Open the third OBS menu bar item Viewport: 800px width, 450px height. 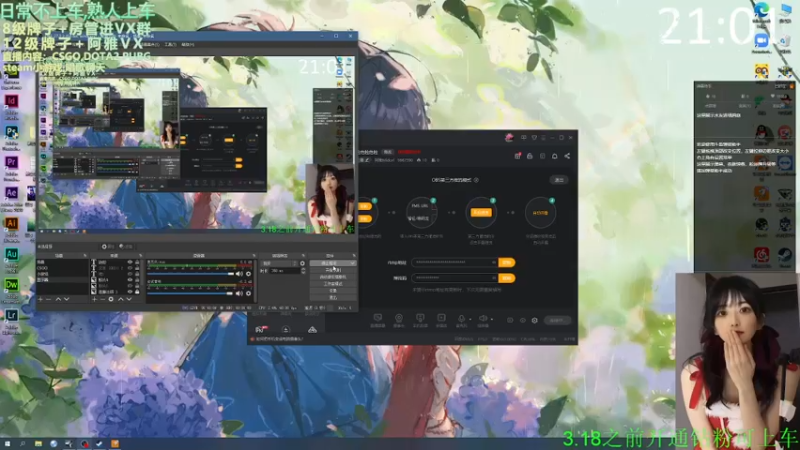point(188,44)
